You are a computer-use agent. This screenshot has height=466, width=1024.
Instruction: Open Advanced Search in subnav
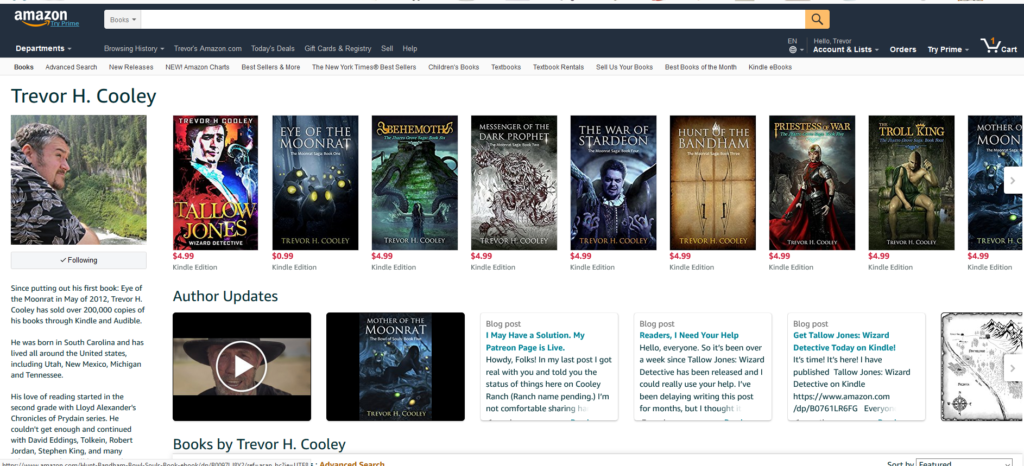click(71, 67)
